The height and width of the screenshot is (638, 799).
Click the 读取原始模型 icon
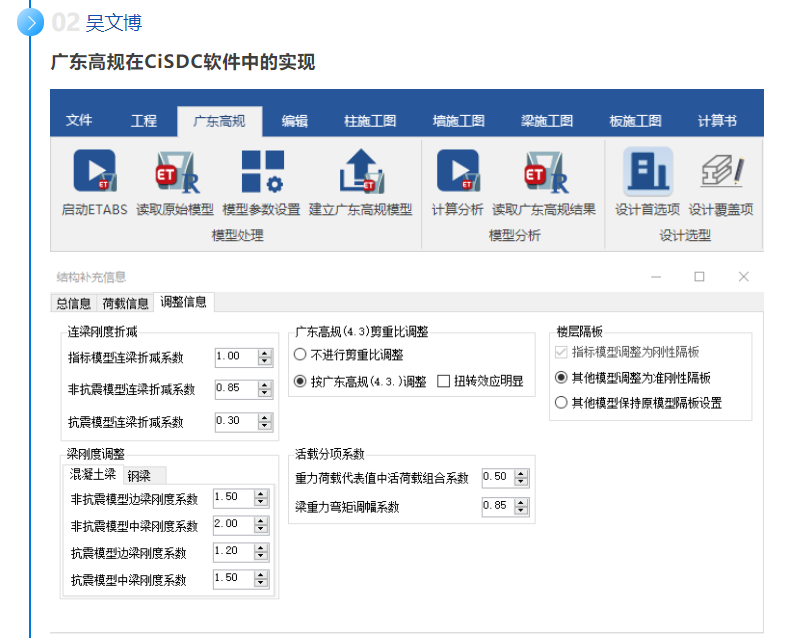tap(176, 172)
